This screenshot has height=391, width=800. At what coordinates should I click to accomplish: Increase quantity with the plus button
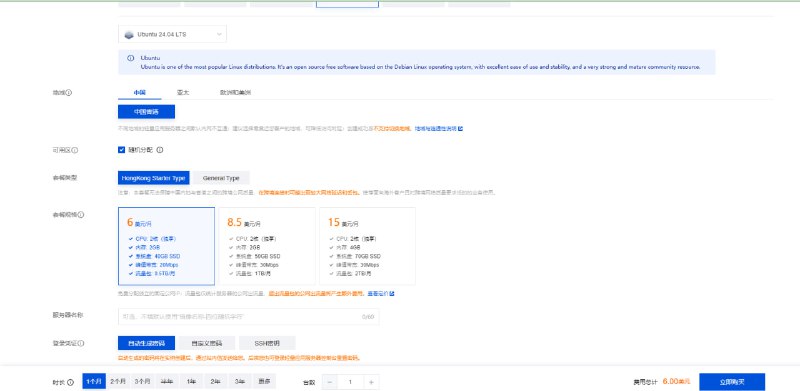[x=371, y=382]
